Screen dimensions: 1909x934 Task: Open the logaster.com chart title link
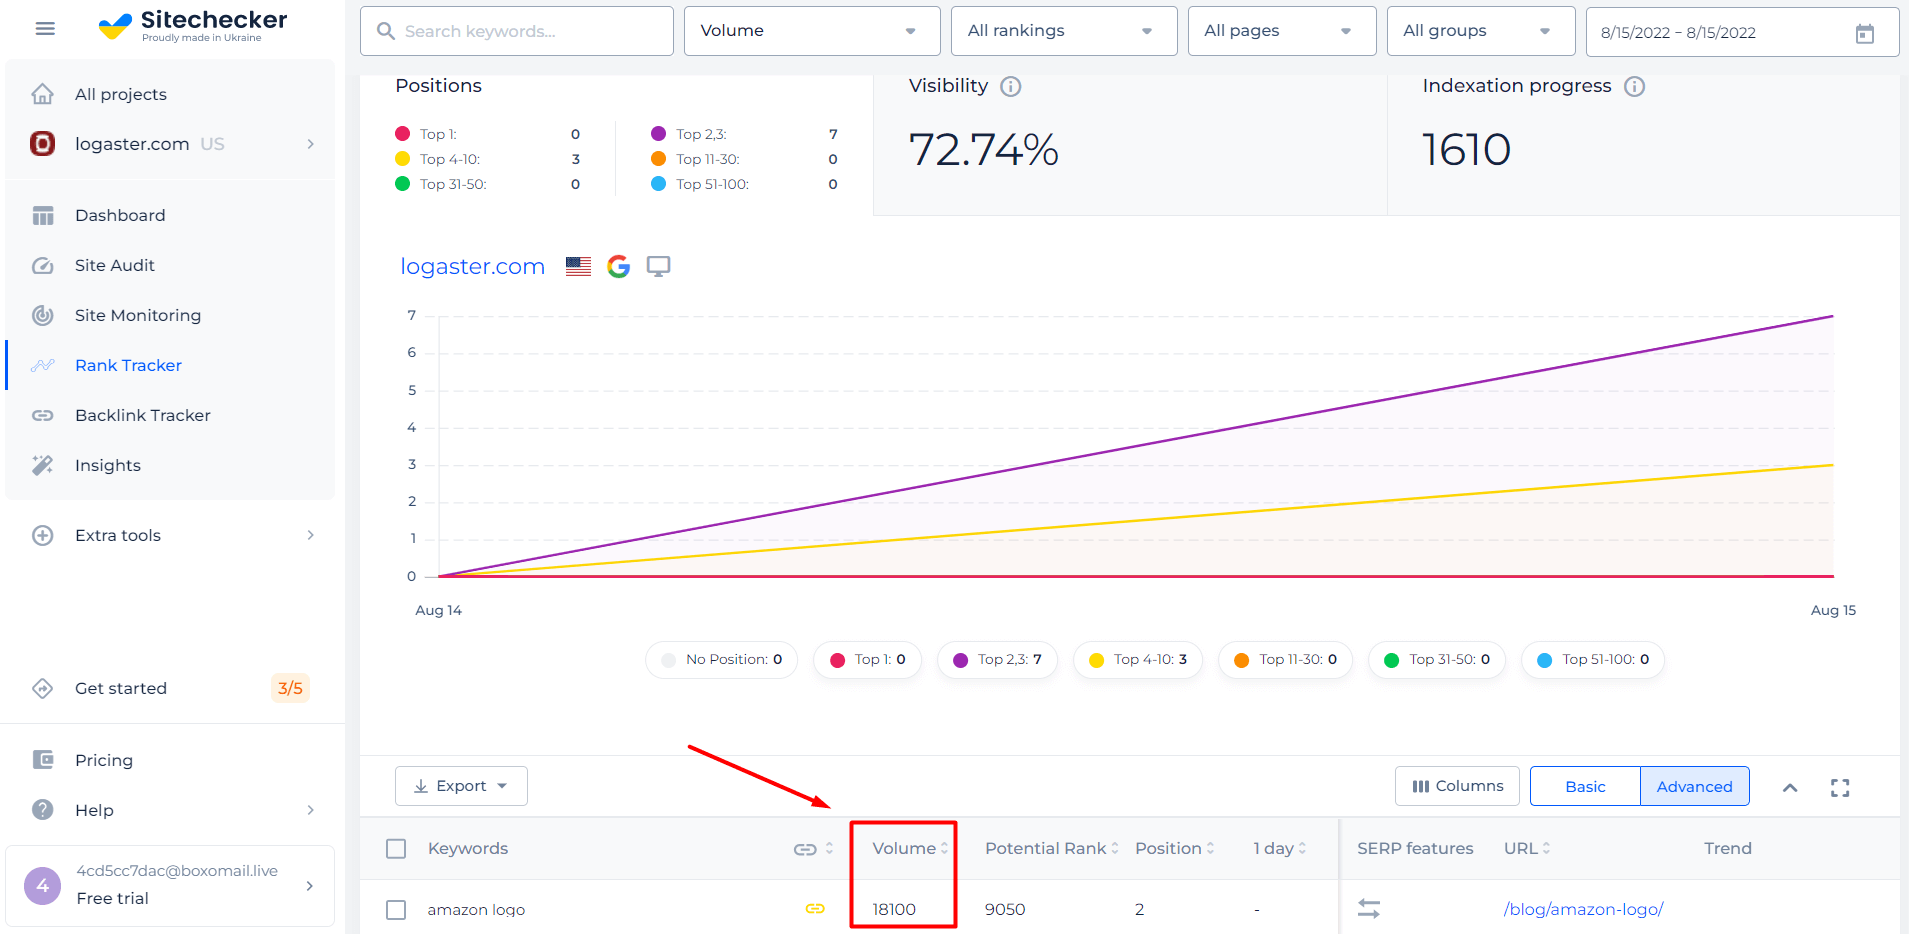tap(472, 266)
